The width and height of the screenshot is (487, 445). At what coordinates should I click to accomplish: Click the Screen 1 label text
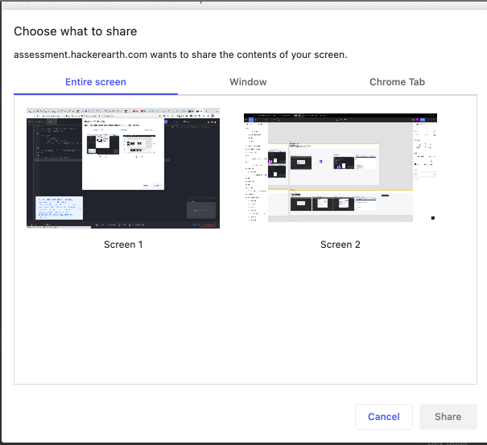click(123, 245)
